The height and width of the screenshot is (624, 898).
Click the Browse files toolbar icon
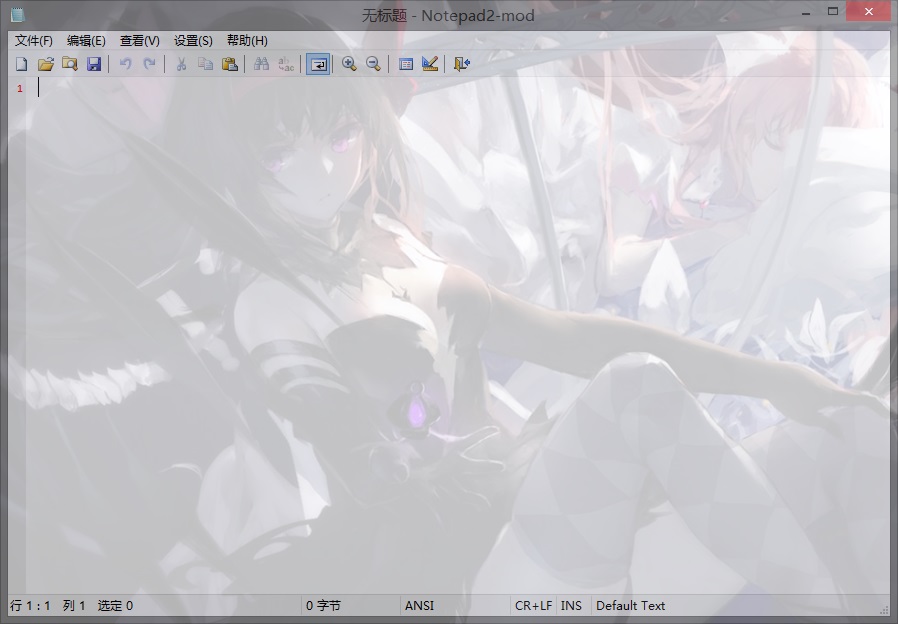pyautogui.click(x=69, y=64)
